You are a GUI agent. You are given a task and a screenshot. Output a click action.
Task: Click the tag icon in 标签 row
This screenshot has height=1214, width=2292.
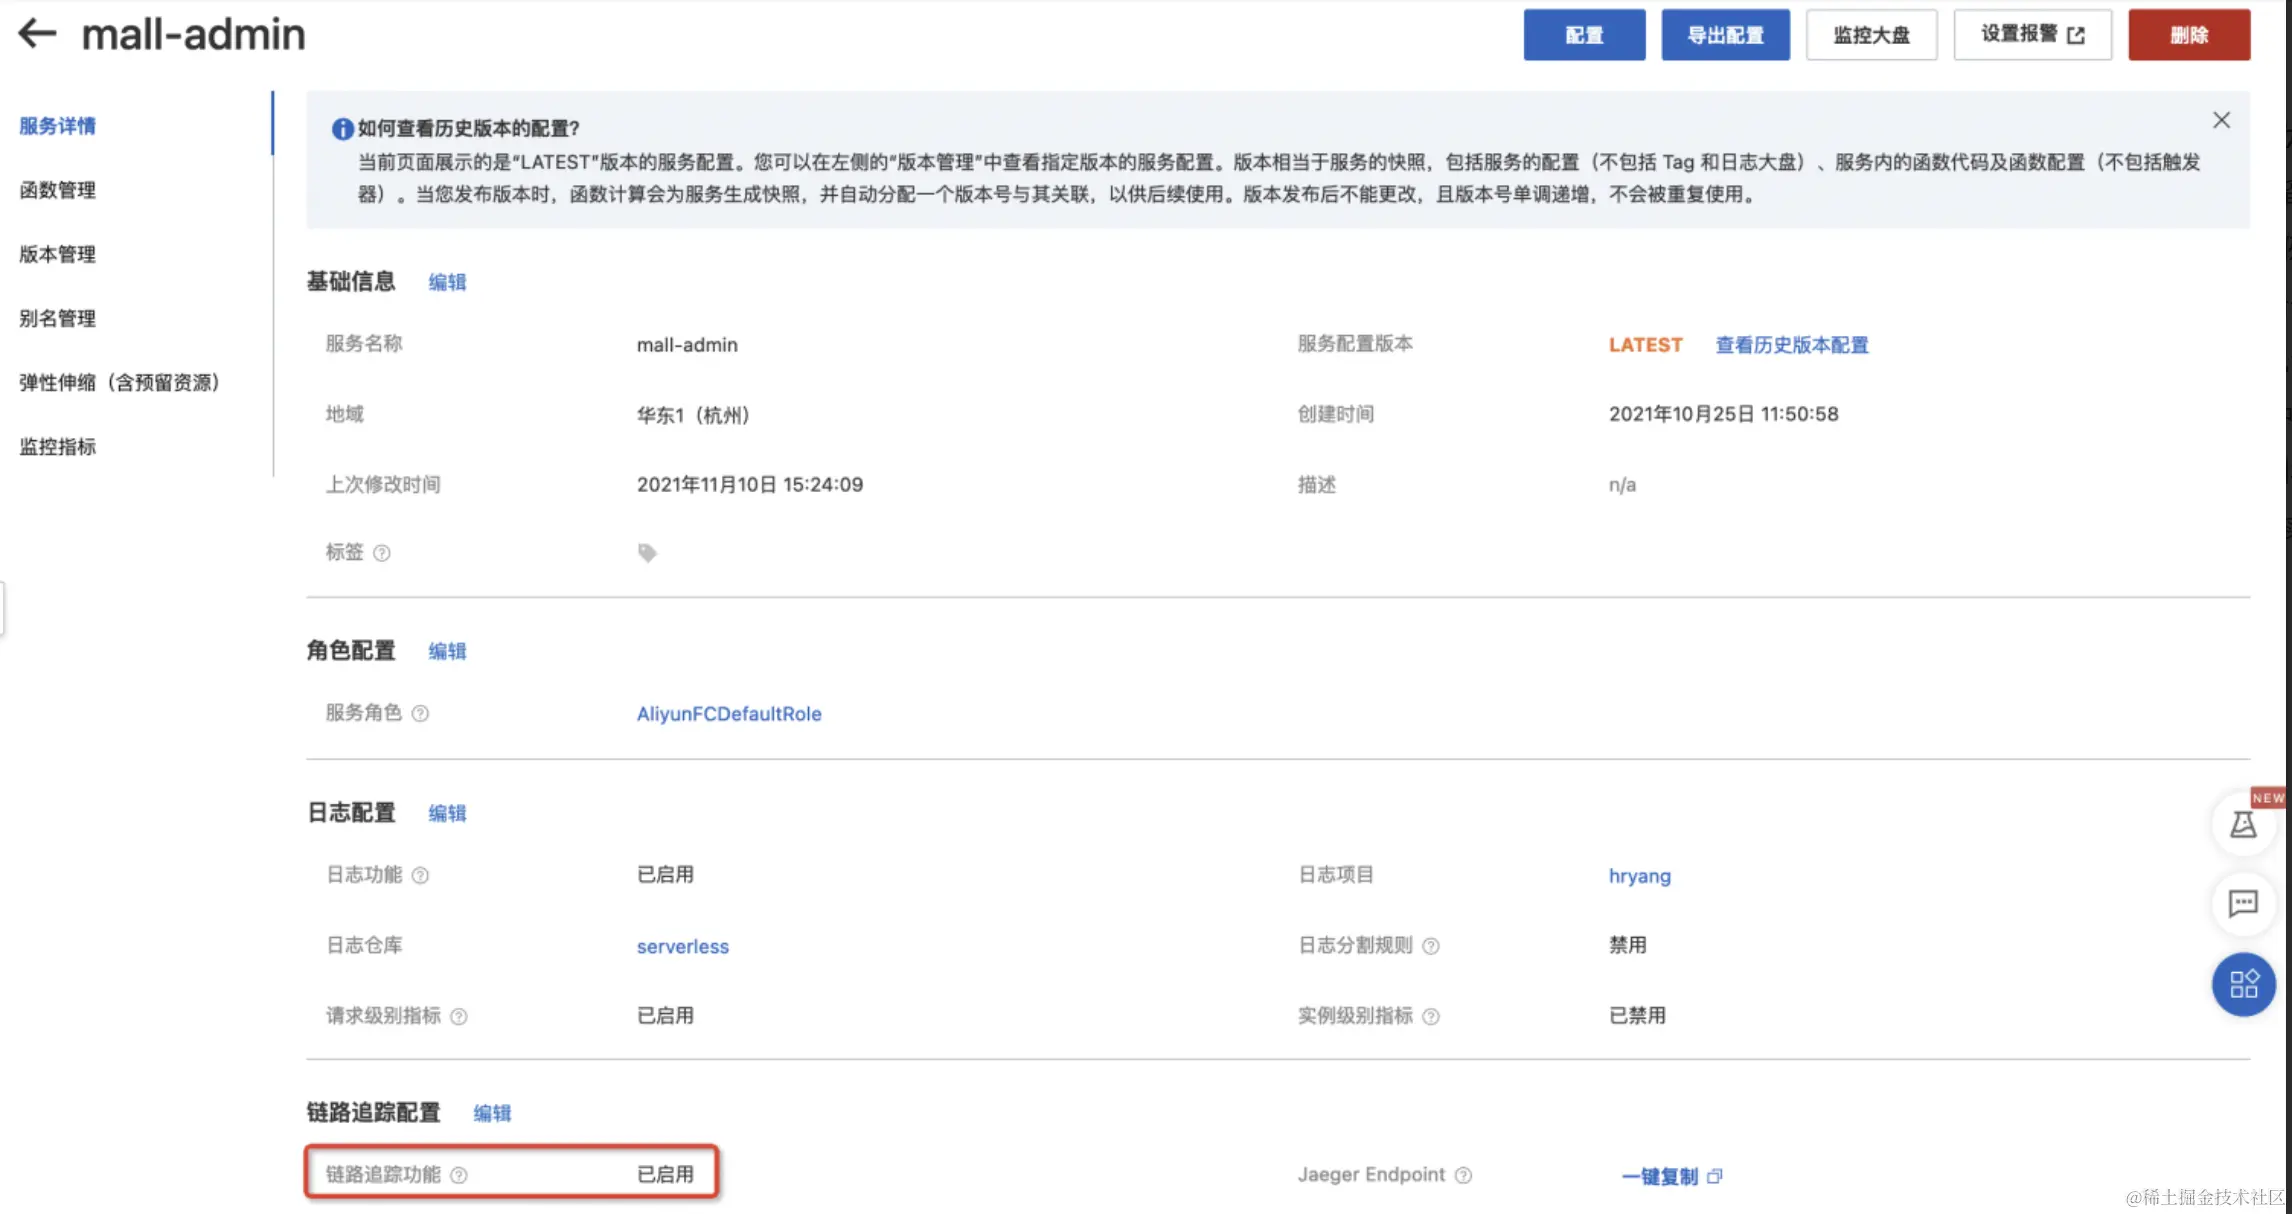pyautogui.click(x=647, y=553)
